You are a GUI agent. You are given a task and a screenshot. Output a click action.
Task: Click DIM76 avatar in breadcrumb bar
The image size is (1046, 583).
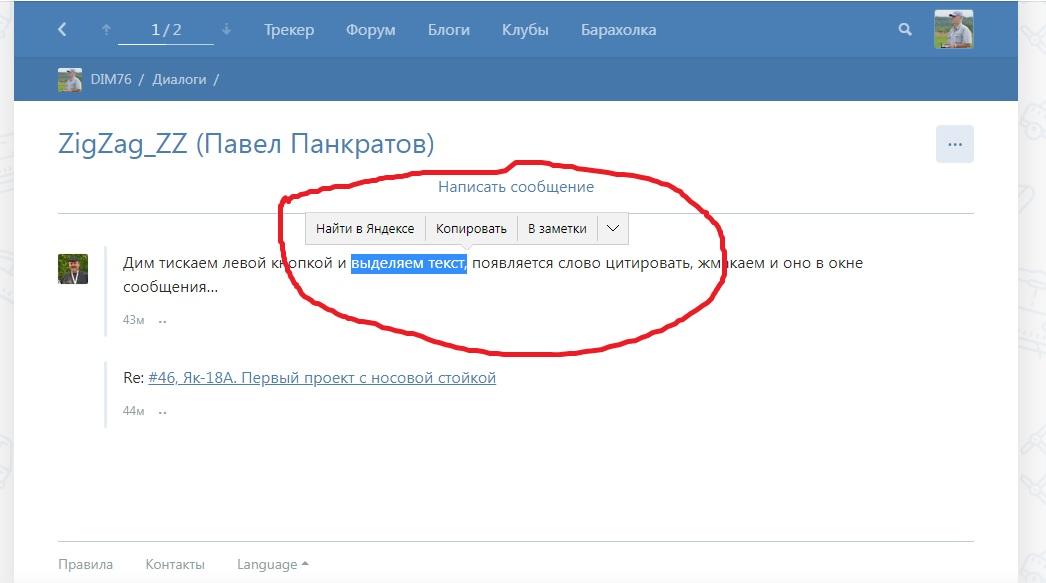pyautogui.click(x=70, y=80)
